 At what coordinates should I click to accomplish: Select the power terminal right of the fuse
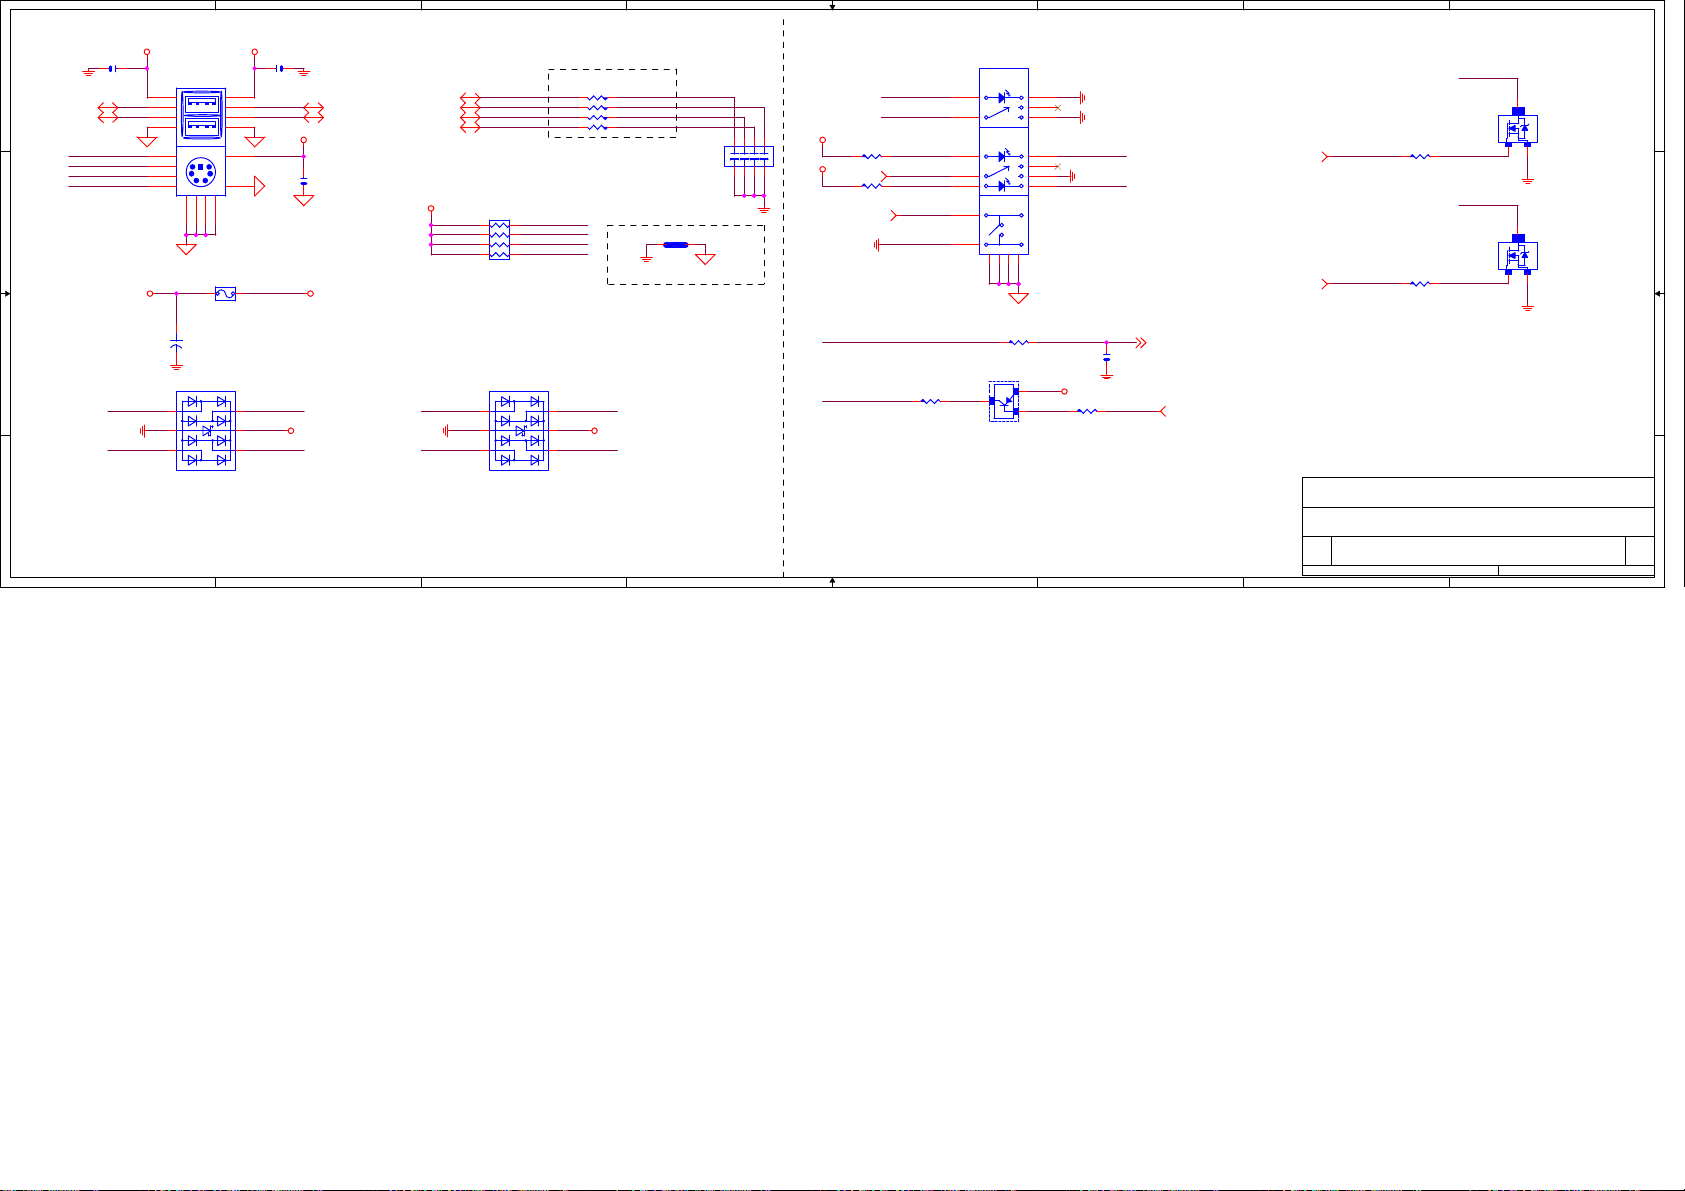[310, 294]
